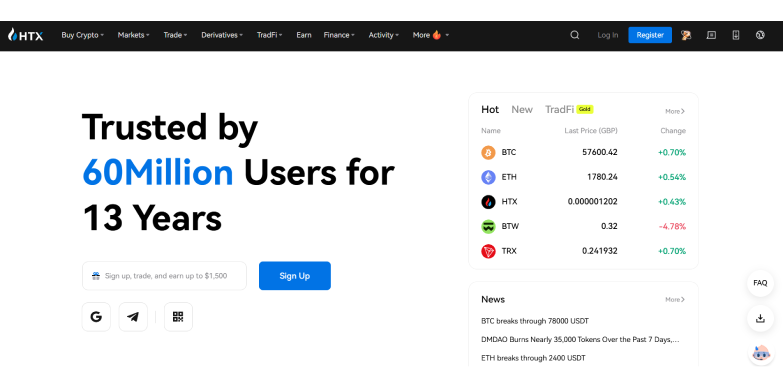The image size is (783, 388).
Task: Click the ETH price 1780.24
Action: (602, 177)
